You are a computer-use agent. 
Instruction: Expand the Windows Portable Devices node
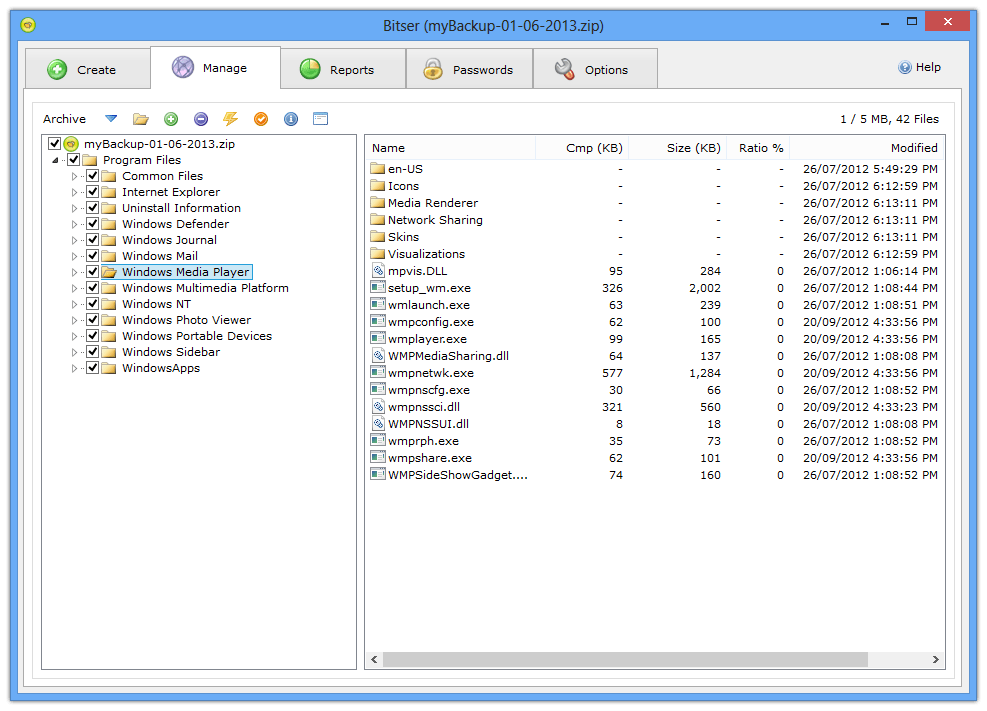tap(74, 337)
